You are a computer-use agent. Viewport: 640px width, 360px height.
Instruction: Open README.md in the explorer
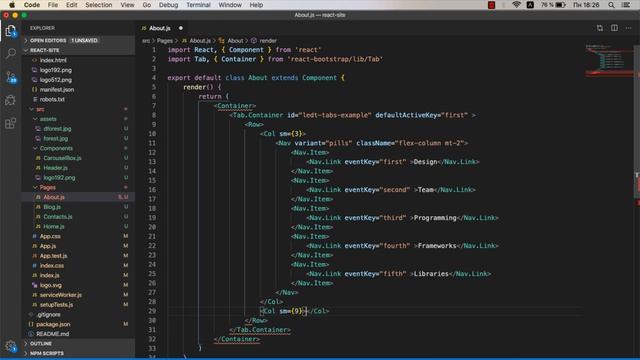pos(52,334)
